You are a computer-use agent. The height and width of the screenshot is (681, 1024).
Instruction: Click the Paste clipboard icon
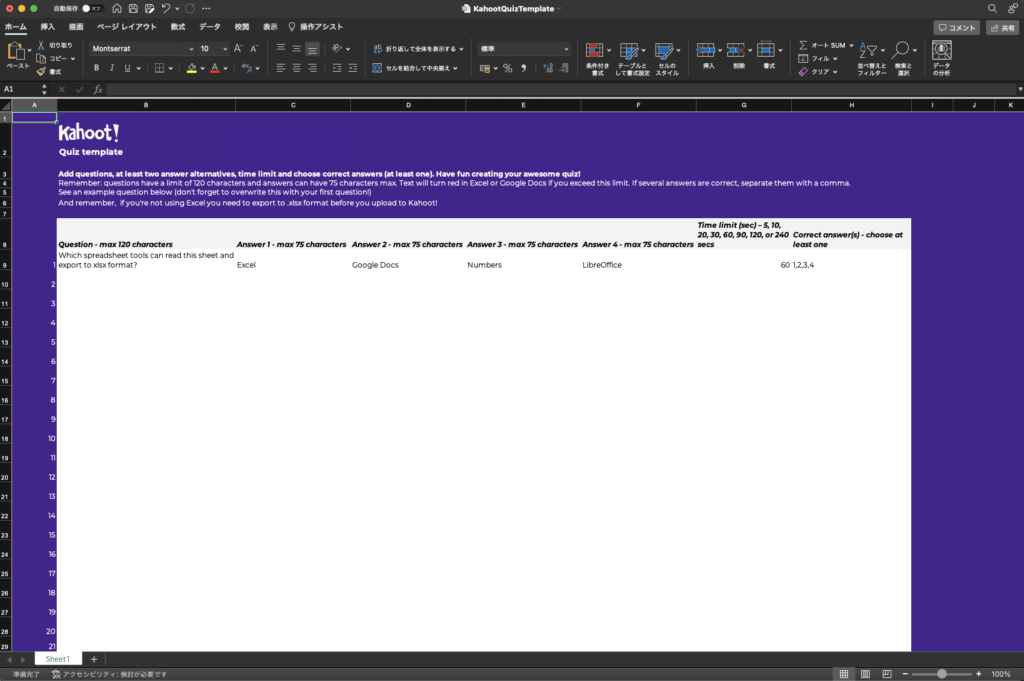(16, 51)
